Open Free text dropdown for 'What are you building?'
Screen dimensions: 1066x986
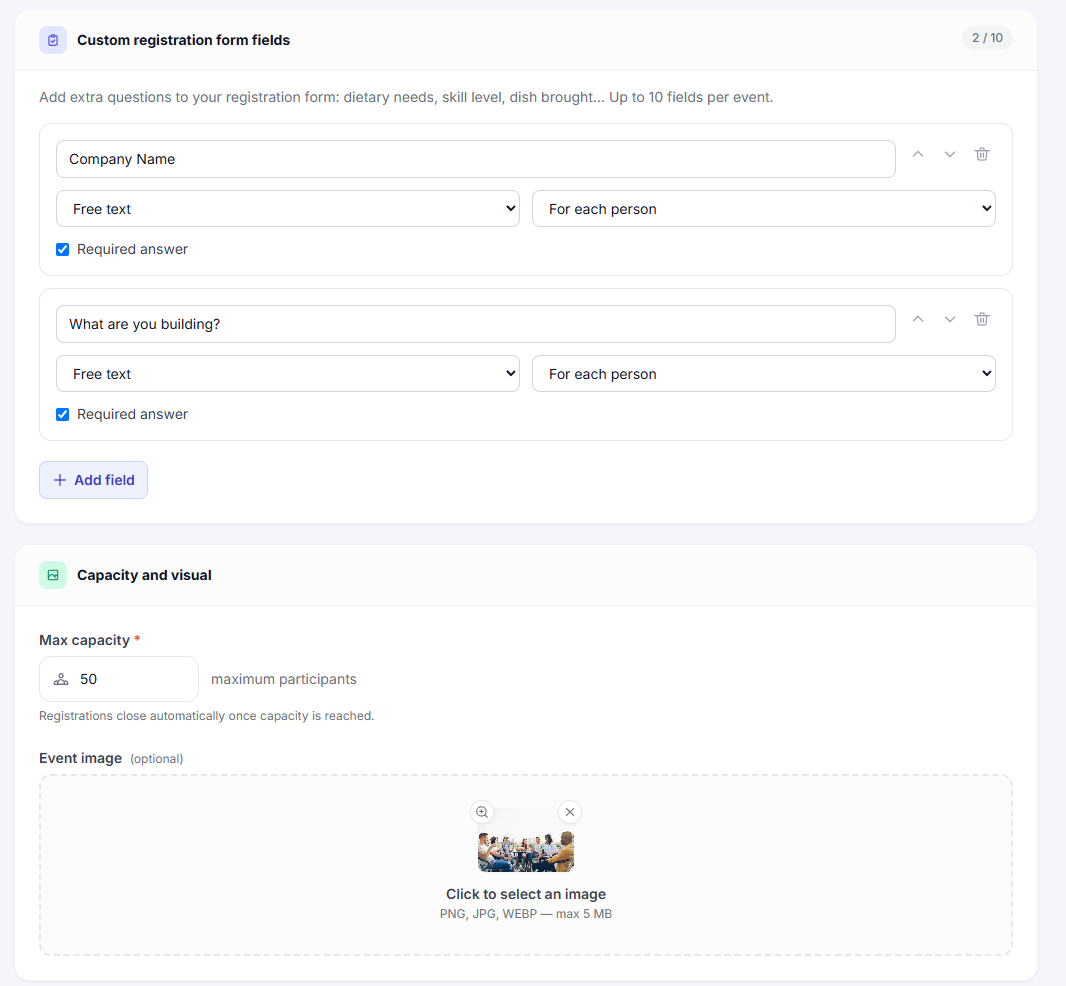click(288, 373)
